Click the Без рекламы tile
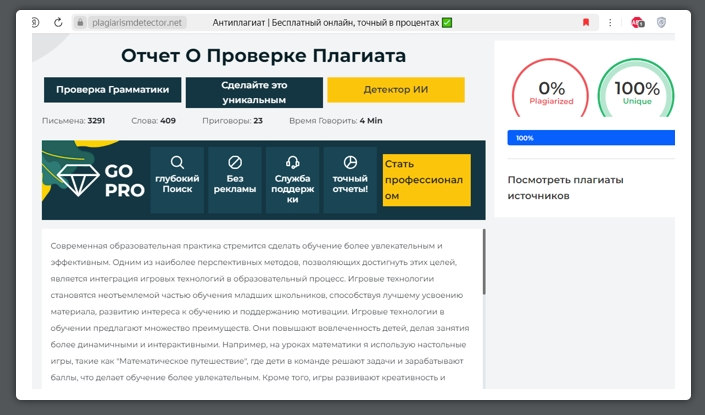The image size is (705, 415). point(235,180)
